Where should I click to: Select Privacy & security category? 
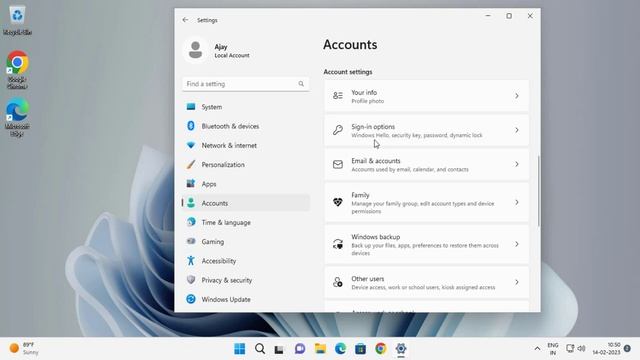tap(246, 280)
